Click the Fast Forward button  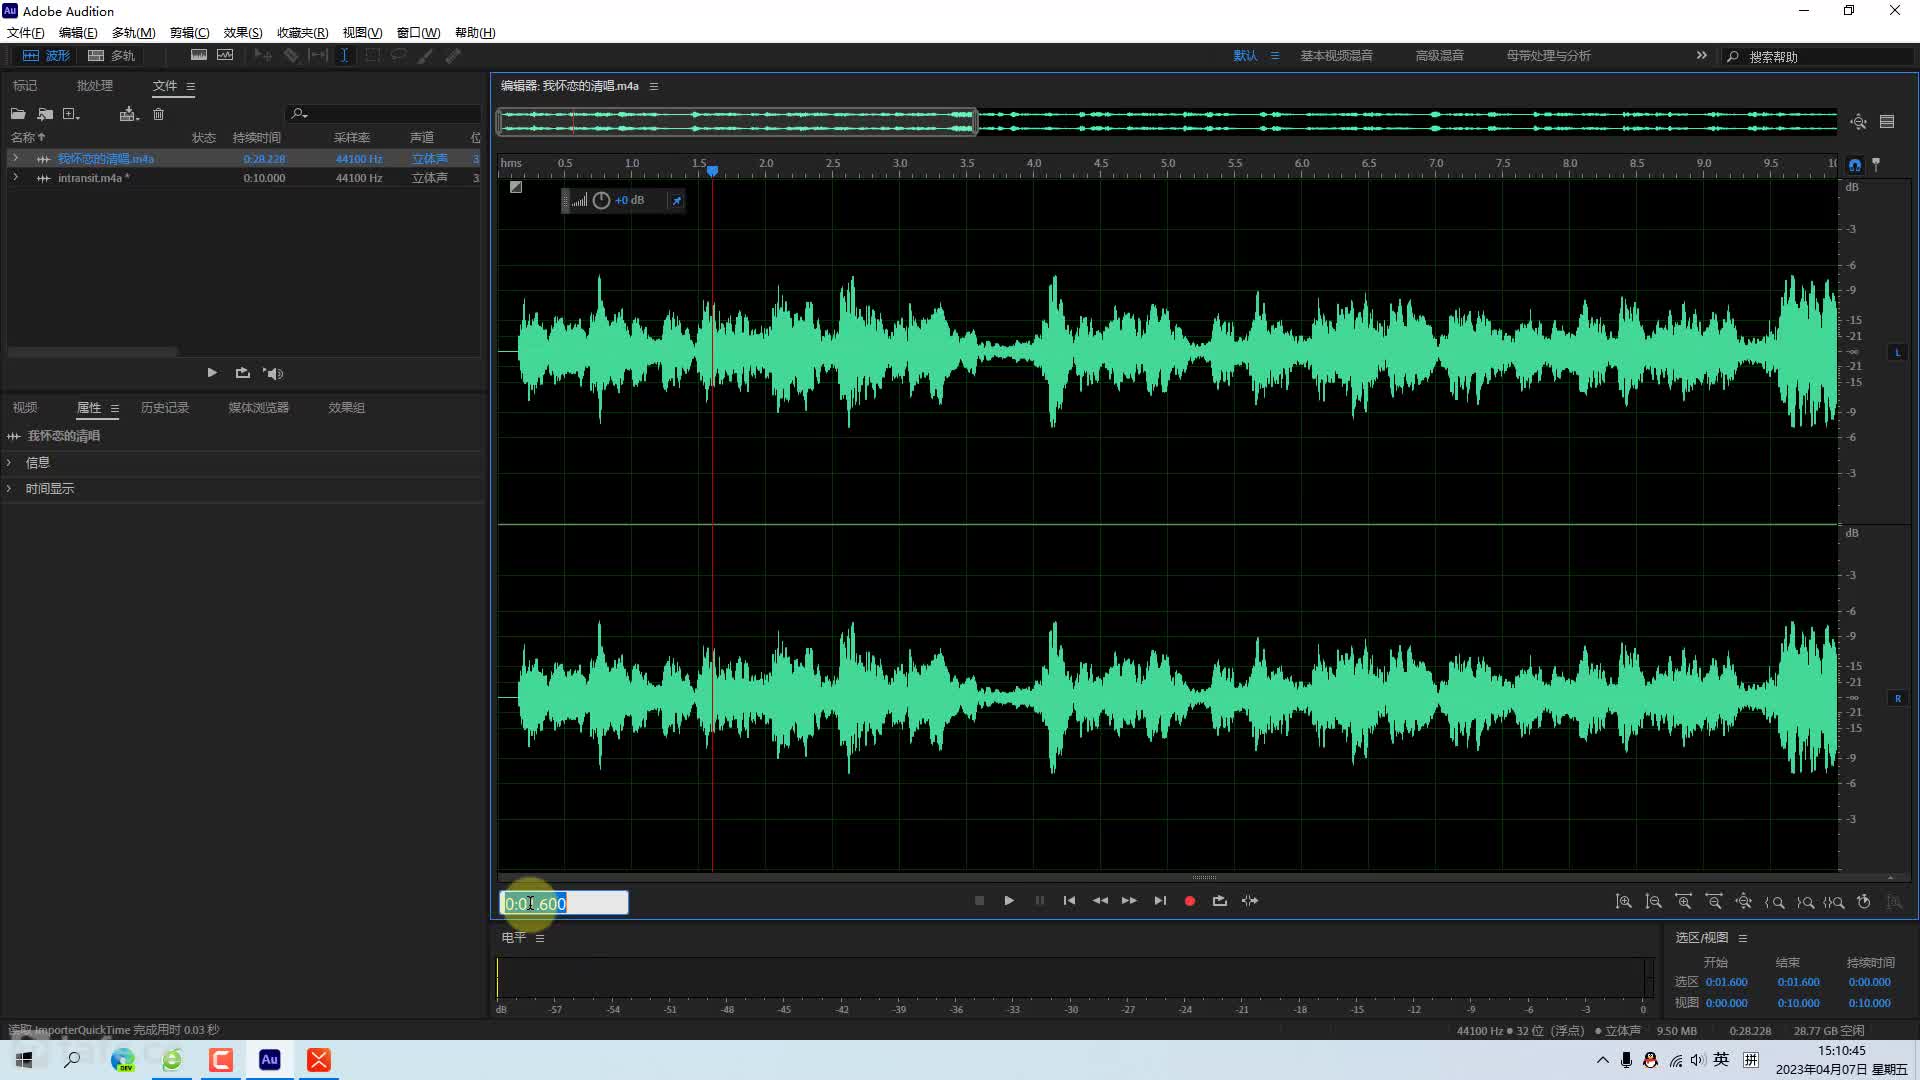[x=1129, y=901]
